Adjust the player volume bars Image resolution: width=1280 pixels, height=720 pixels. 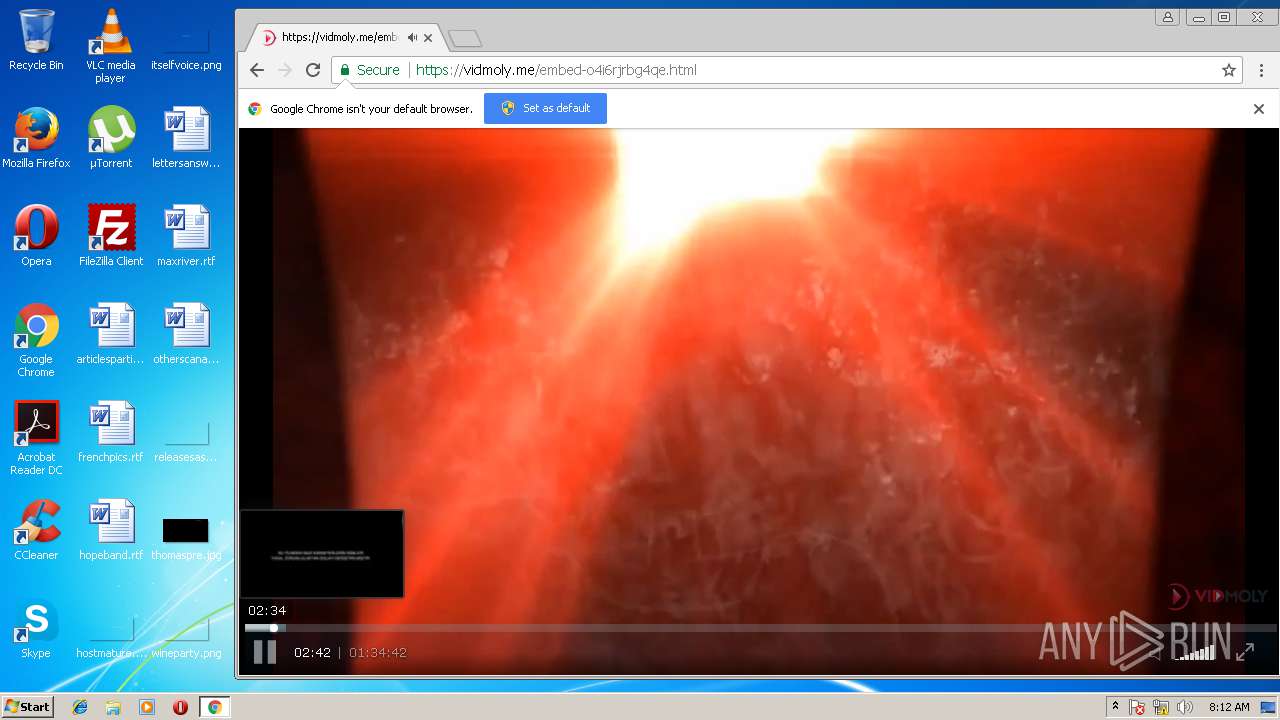pyautogui.click(x=1195, y=653)
